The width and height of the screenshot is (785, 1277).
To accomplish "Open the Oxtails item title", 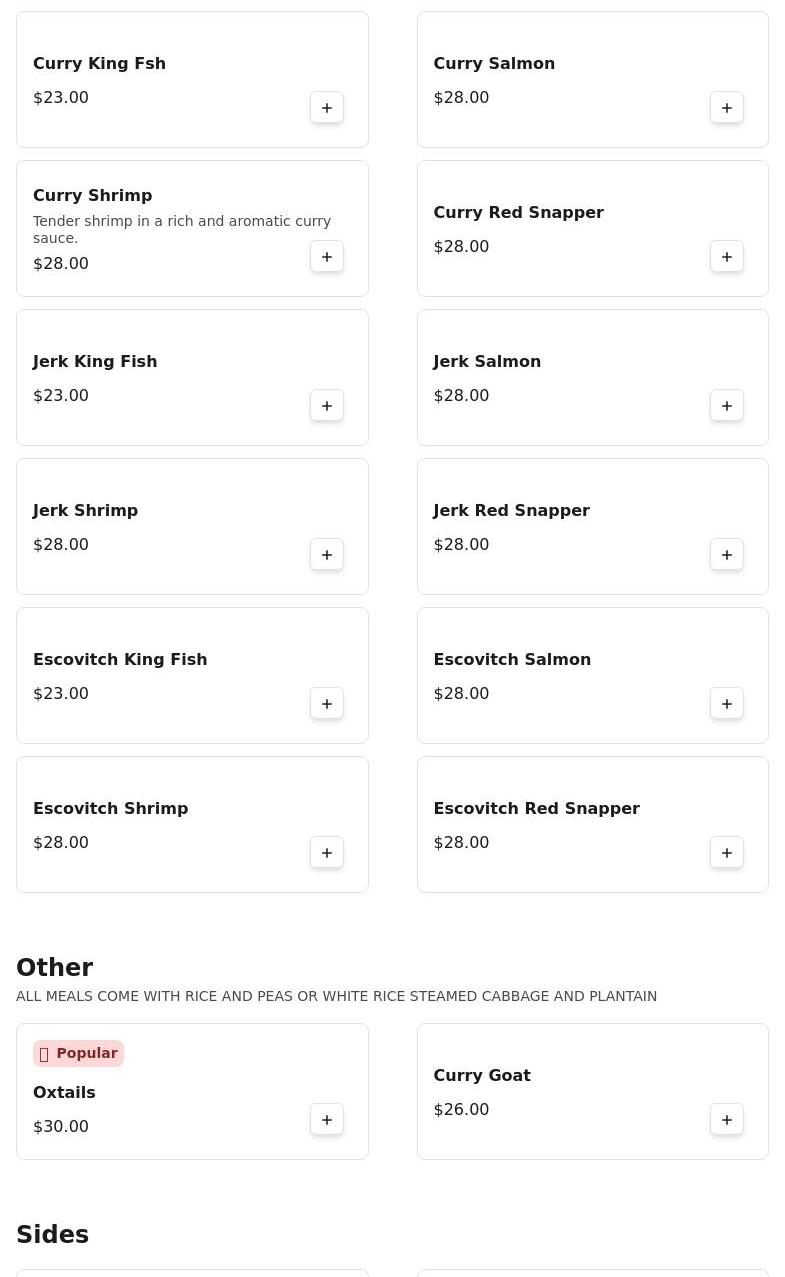I will pos(64,1092).
